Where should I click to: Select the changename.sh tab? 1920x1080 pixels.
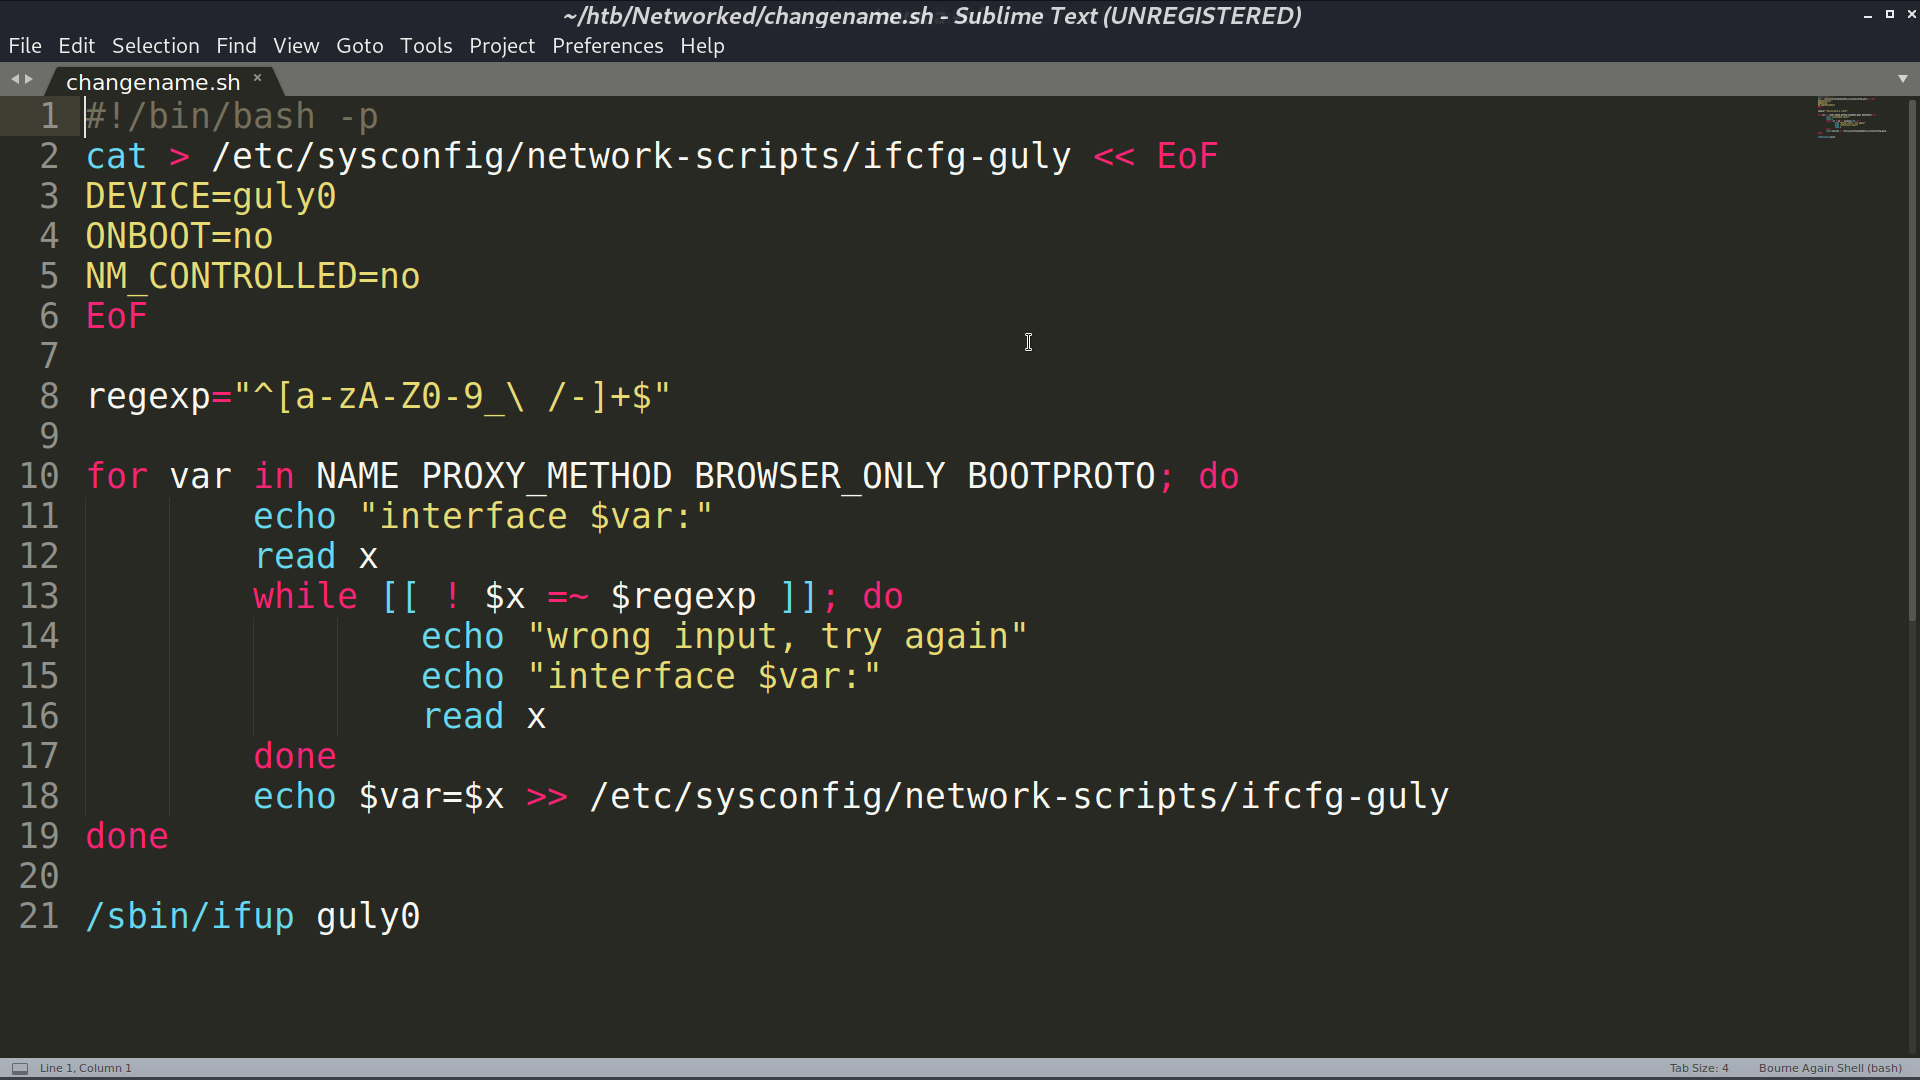[153, 82]
